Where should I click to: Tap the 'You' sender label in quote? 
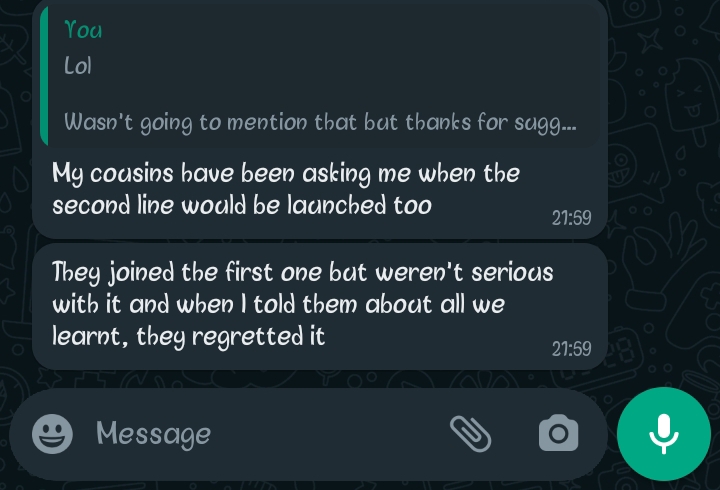[x=83, y=30]
